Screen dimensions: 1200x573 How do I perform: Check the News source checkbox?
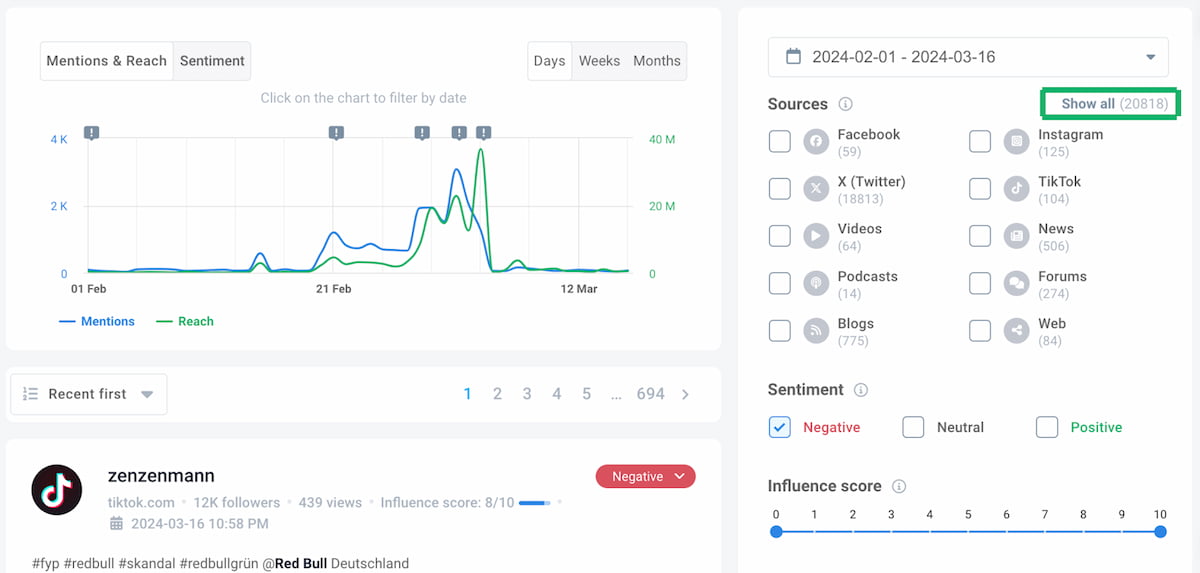980,236
